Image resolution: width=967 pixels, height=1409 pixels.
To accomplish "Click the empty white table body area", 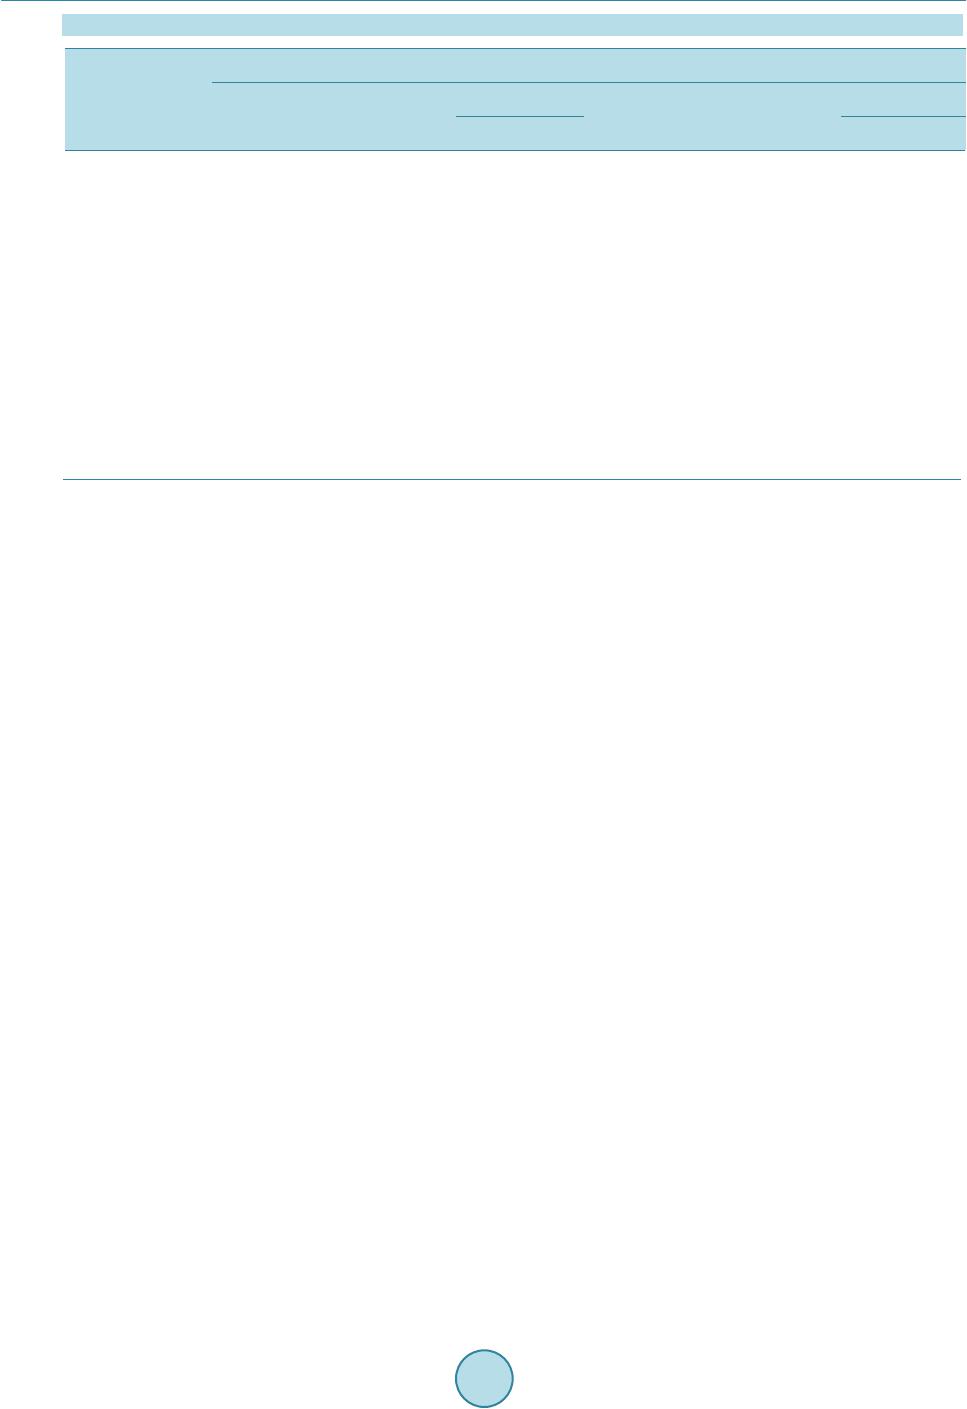I will coord(512,315).
